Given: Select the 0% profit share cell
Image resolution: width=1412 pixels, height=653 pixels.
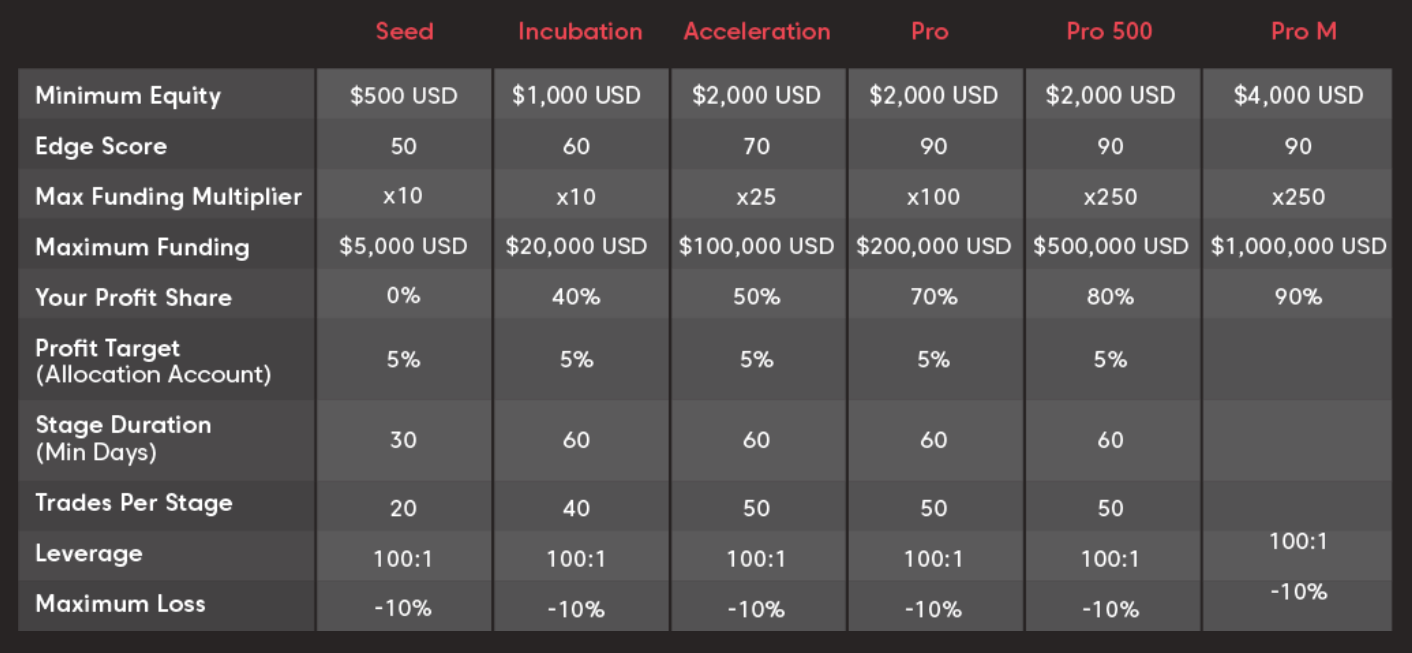Looking at the screenshot, I should (403, 296).
